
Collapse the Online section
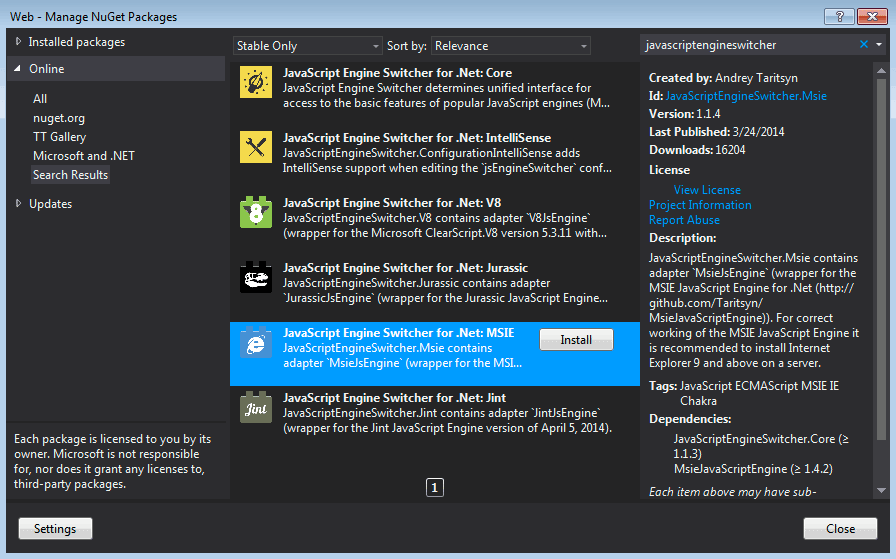(18, 69)
